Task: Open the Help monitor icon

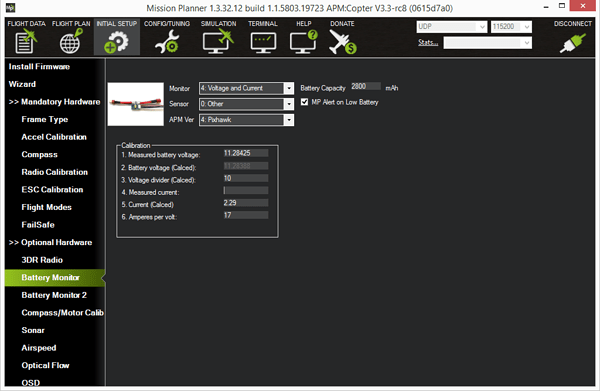Action: coord(303,42)
